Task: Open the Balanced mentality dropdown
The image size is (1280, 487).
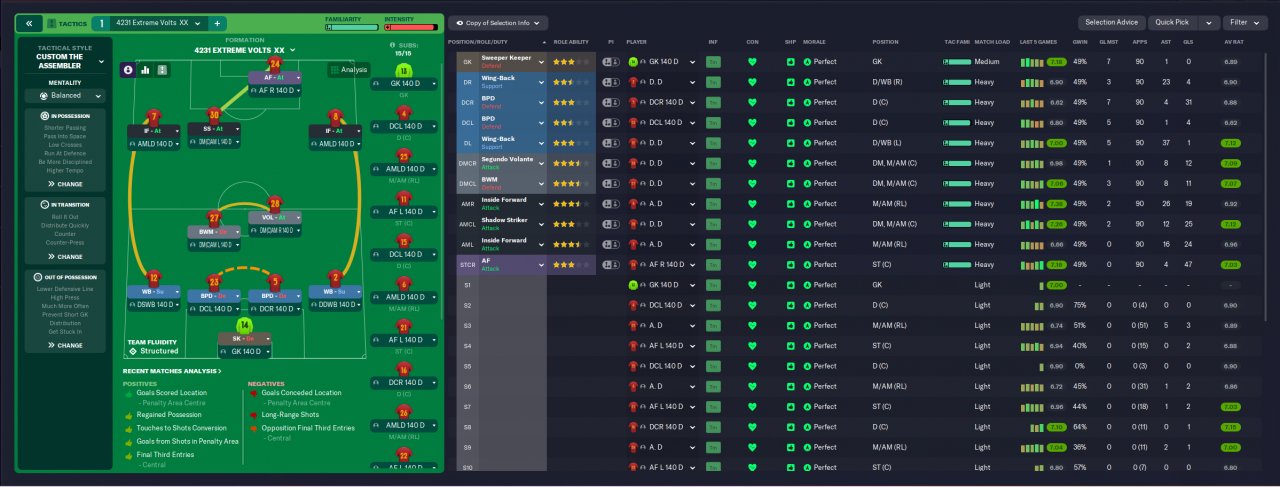Action: pyautogui.click(x=66, y=96)
